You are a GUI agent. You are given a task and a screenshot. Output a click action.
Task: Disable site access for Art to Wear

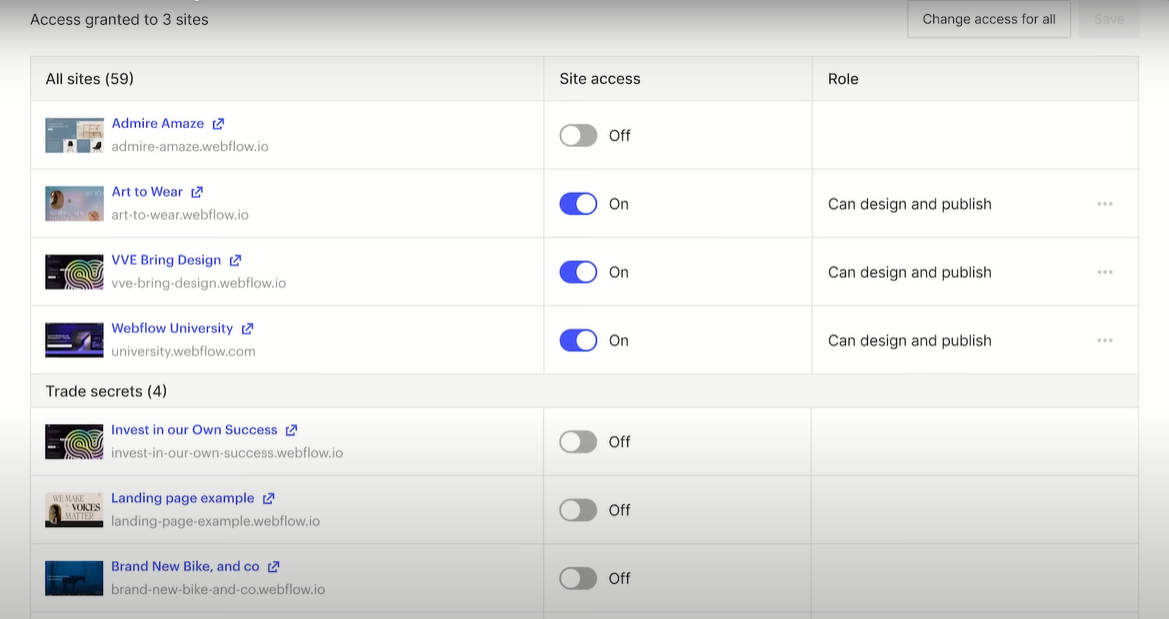[x=579, y=204]
